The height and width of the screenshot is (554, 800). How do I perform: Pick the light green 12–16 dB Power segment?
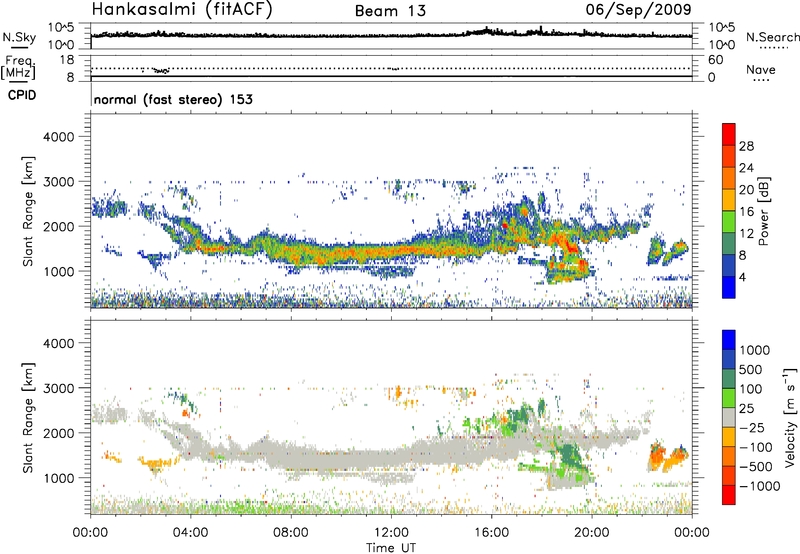point(729,222)
